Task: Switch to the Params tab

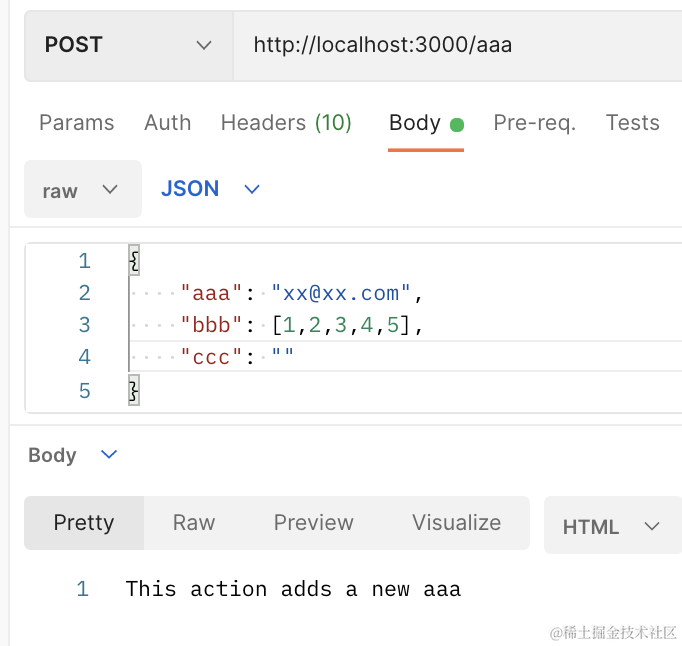Action: pyautogui.click(x=76, y=123)
